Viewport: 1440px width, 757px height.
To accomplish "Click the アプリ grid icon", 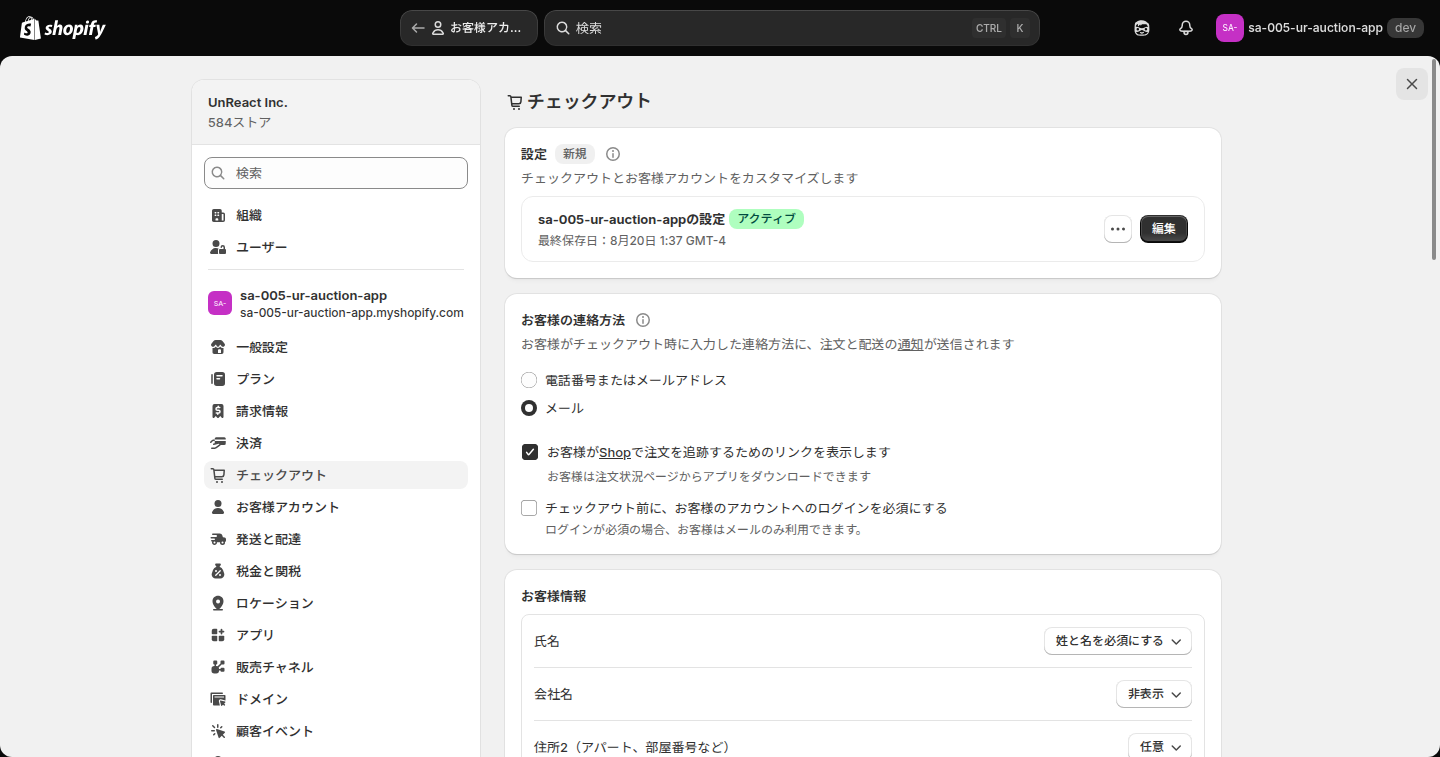I will pyautogui.click(x=218, y=635).
